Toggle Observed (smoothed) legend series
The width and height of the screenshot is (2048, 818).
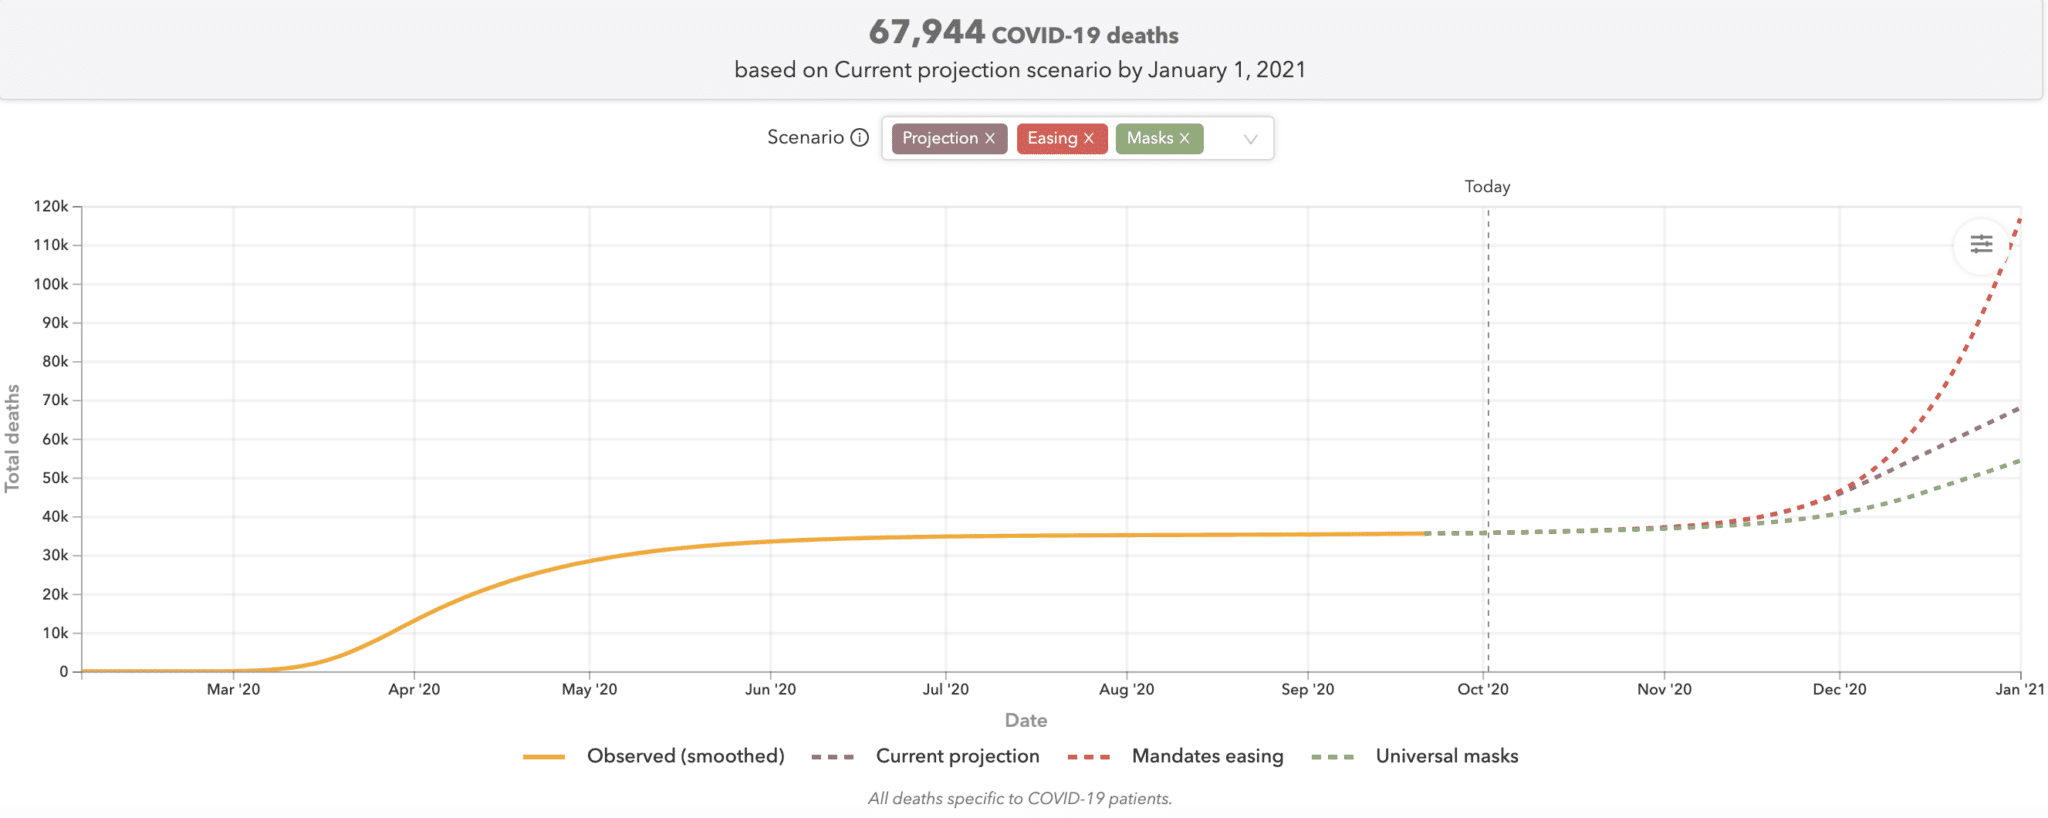pyautogui.click(x=685, y=756)
